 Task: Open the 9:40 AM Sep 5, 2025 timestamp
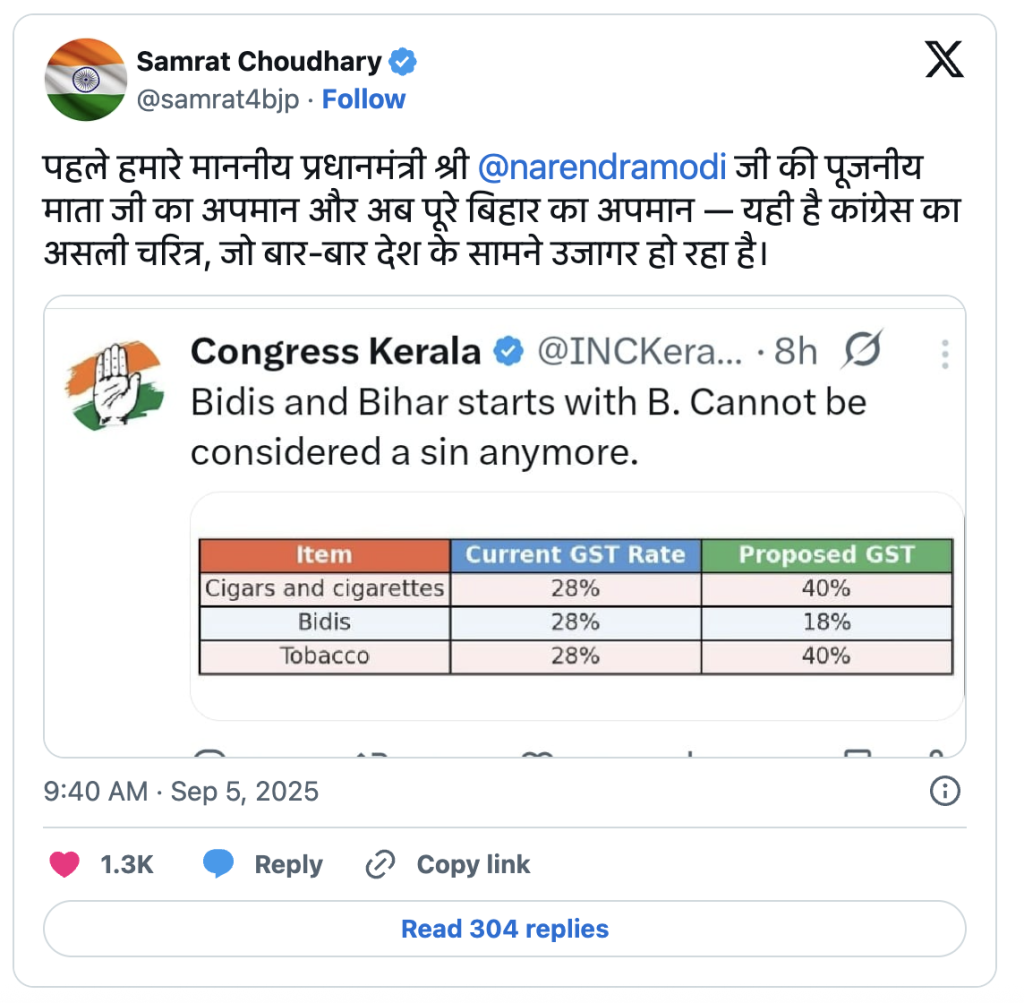pos(181,792)
